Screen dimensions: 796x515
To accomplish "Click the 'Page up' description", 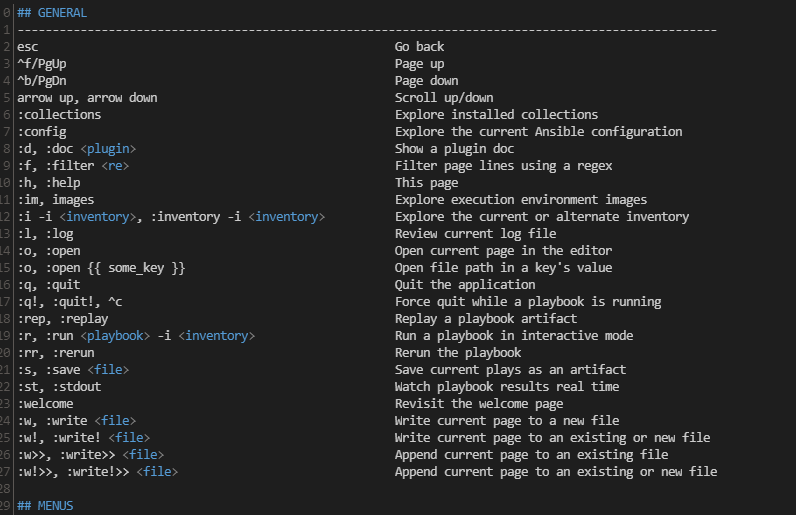I will (x=419, y=64).
